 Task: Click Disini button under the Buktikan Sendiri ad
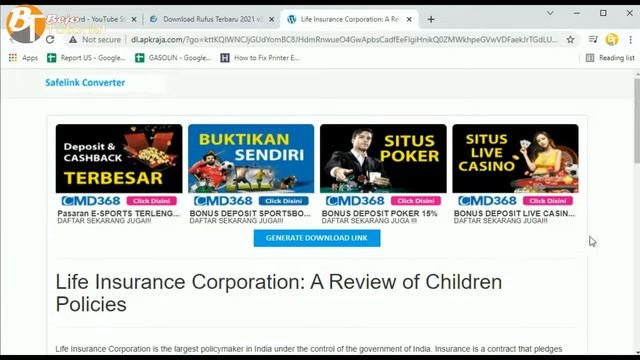(x=284, y=201)
